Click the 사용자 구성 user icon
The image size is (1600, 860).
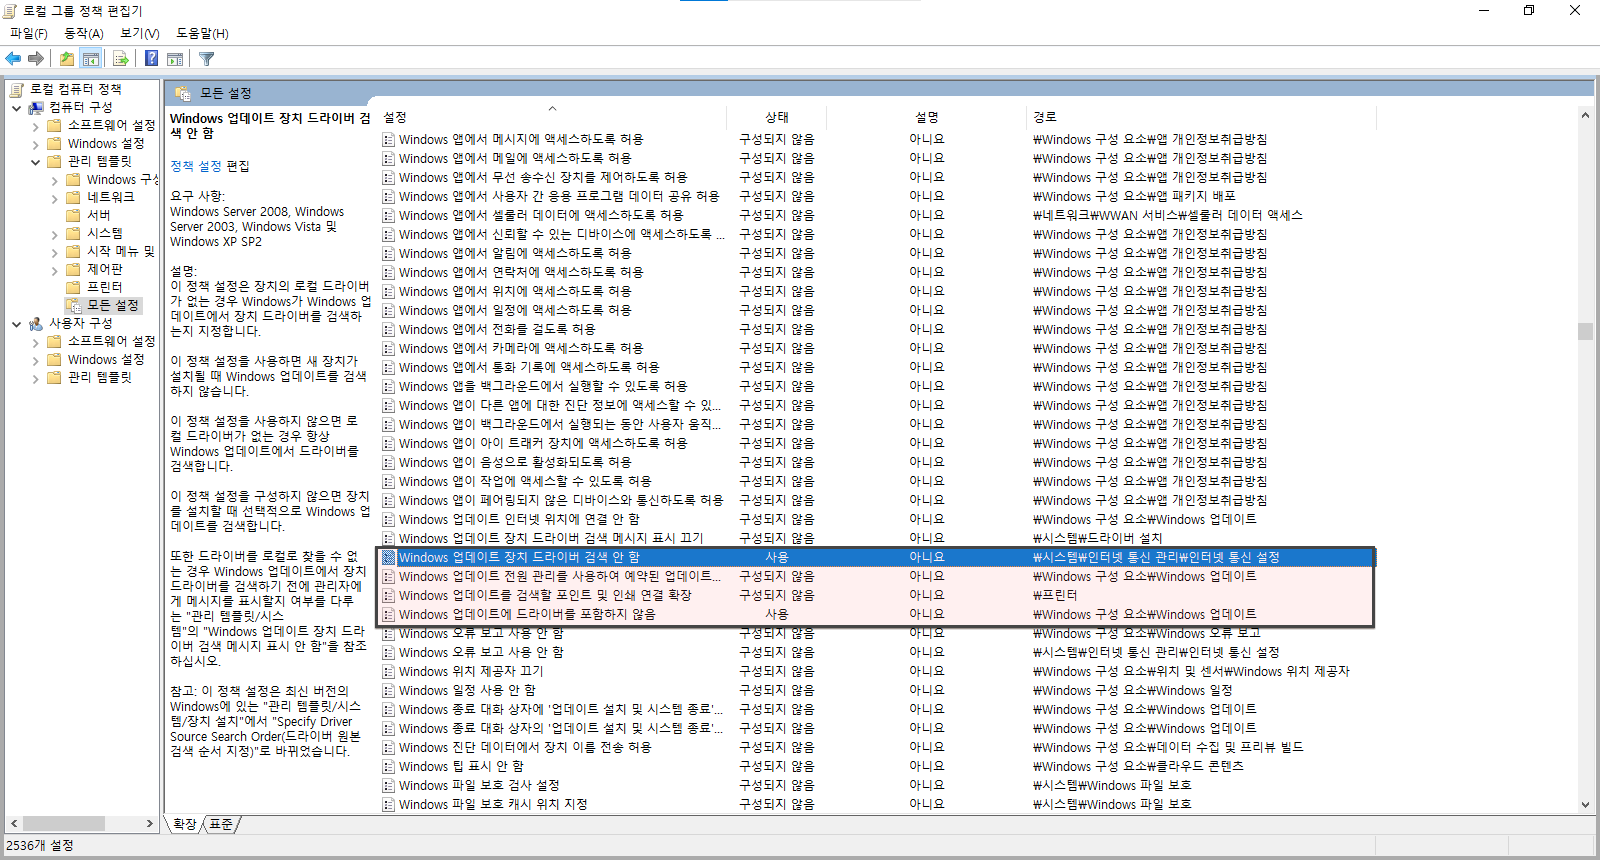coord(36,323)
